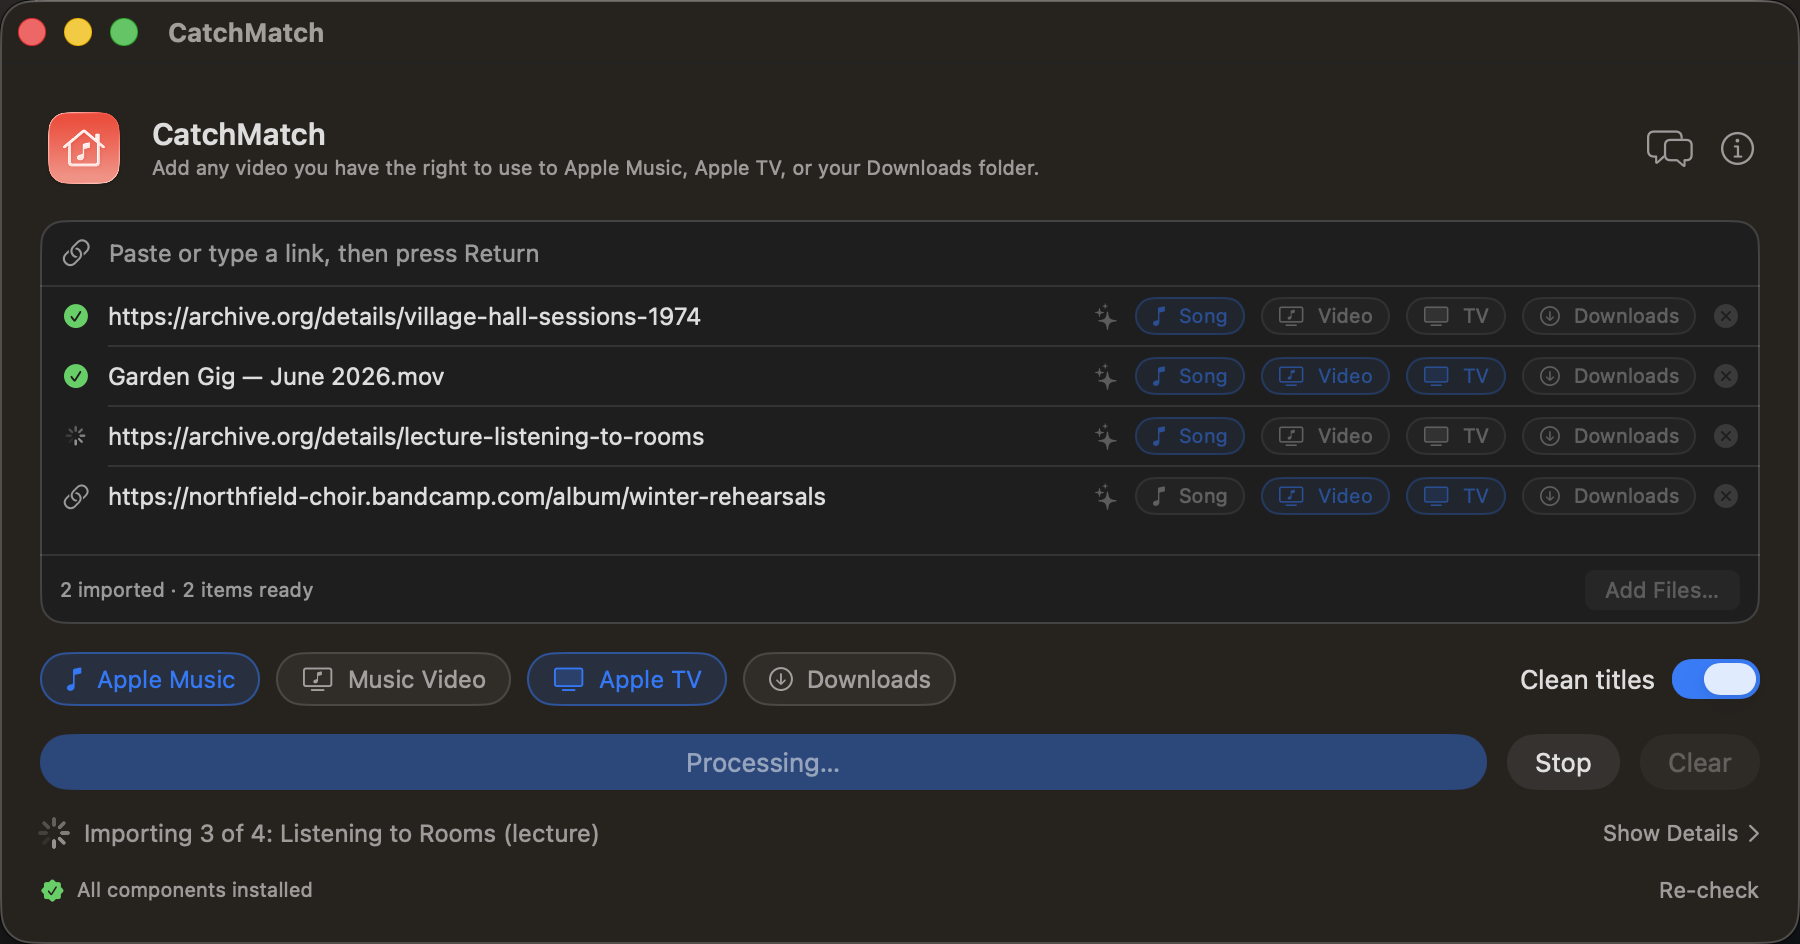The height and width of the screenshot is (944, 1800).
Task: Click the sparkle icon for winter-rehearsals row
Action: [x=1105, y=496]
